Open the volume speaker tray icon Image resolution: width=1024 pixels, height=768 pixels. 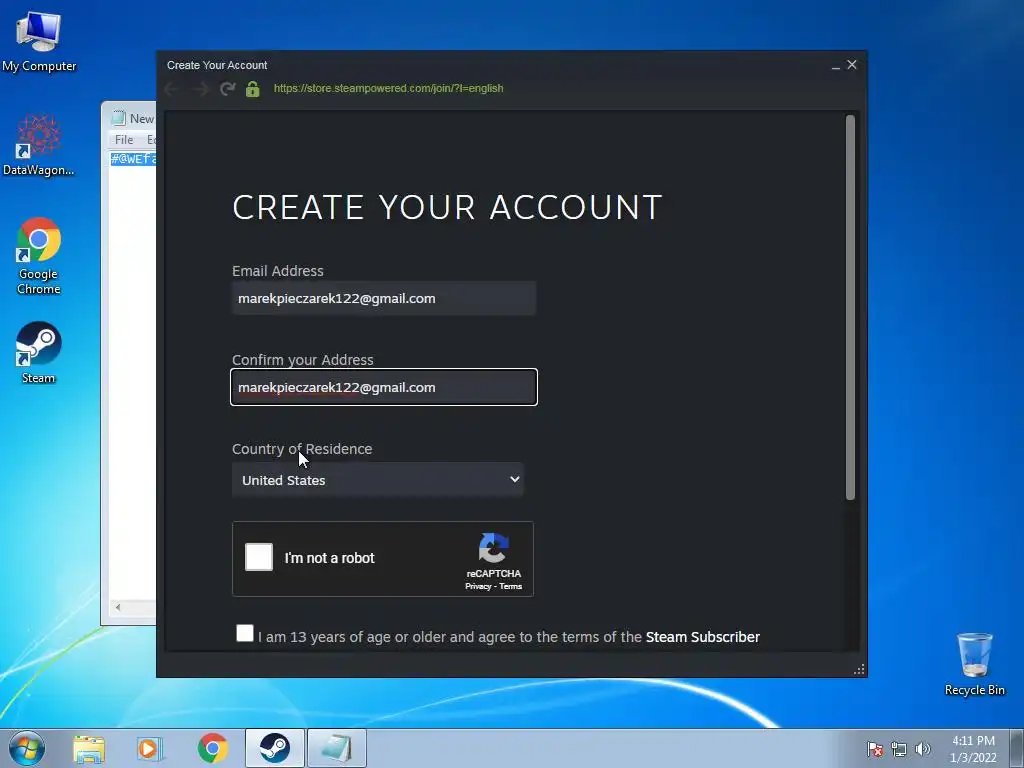923,749
